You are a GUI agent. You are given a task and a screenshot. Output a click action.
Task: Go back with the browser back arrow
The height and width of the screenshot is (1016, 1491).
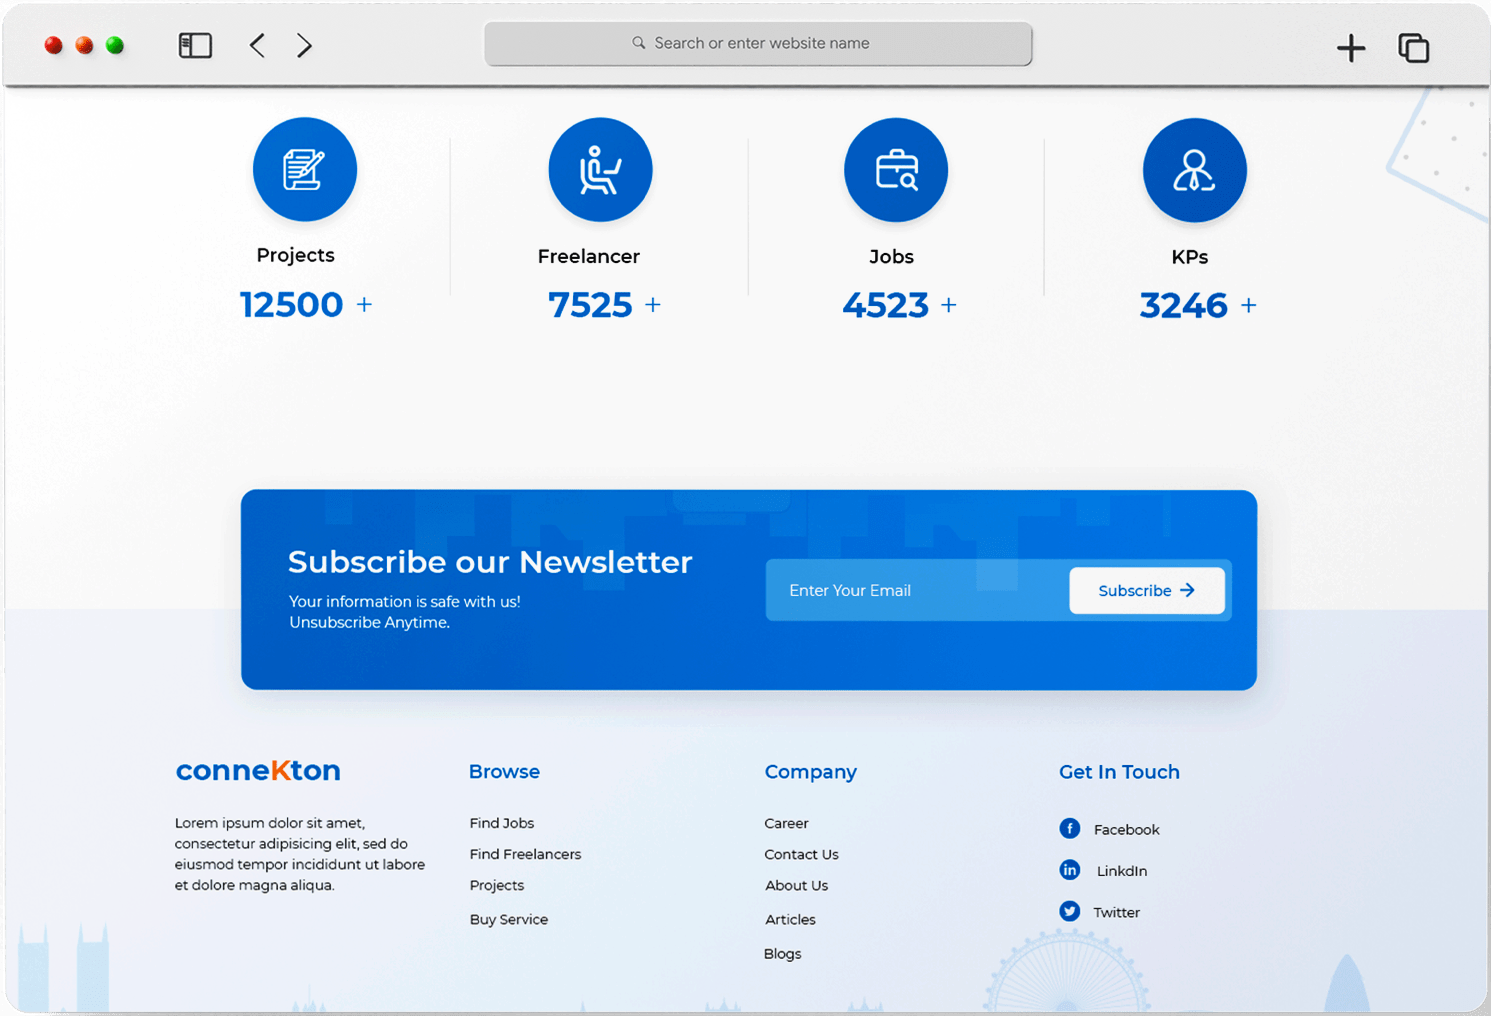(257, 46)
